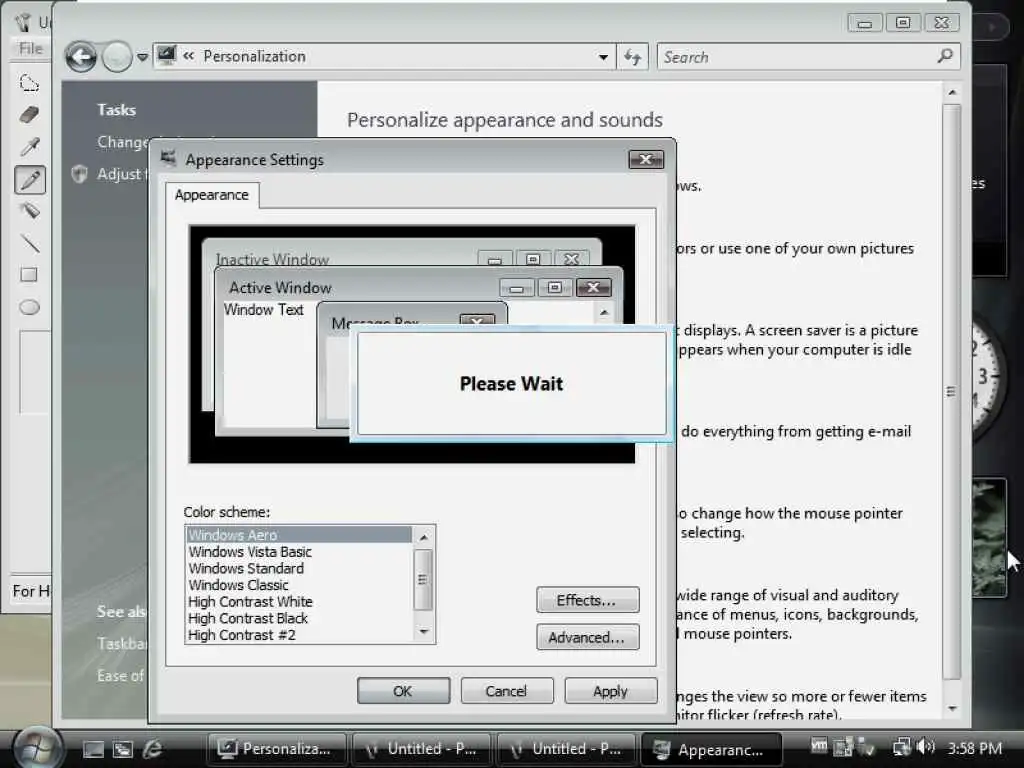Apply the appearance settings
The width and height of the screenshot is (1024, 768).
(x=610, y=691)
